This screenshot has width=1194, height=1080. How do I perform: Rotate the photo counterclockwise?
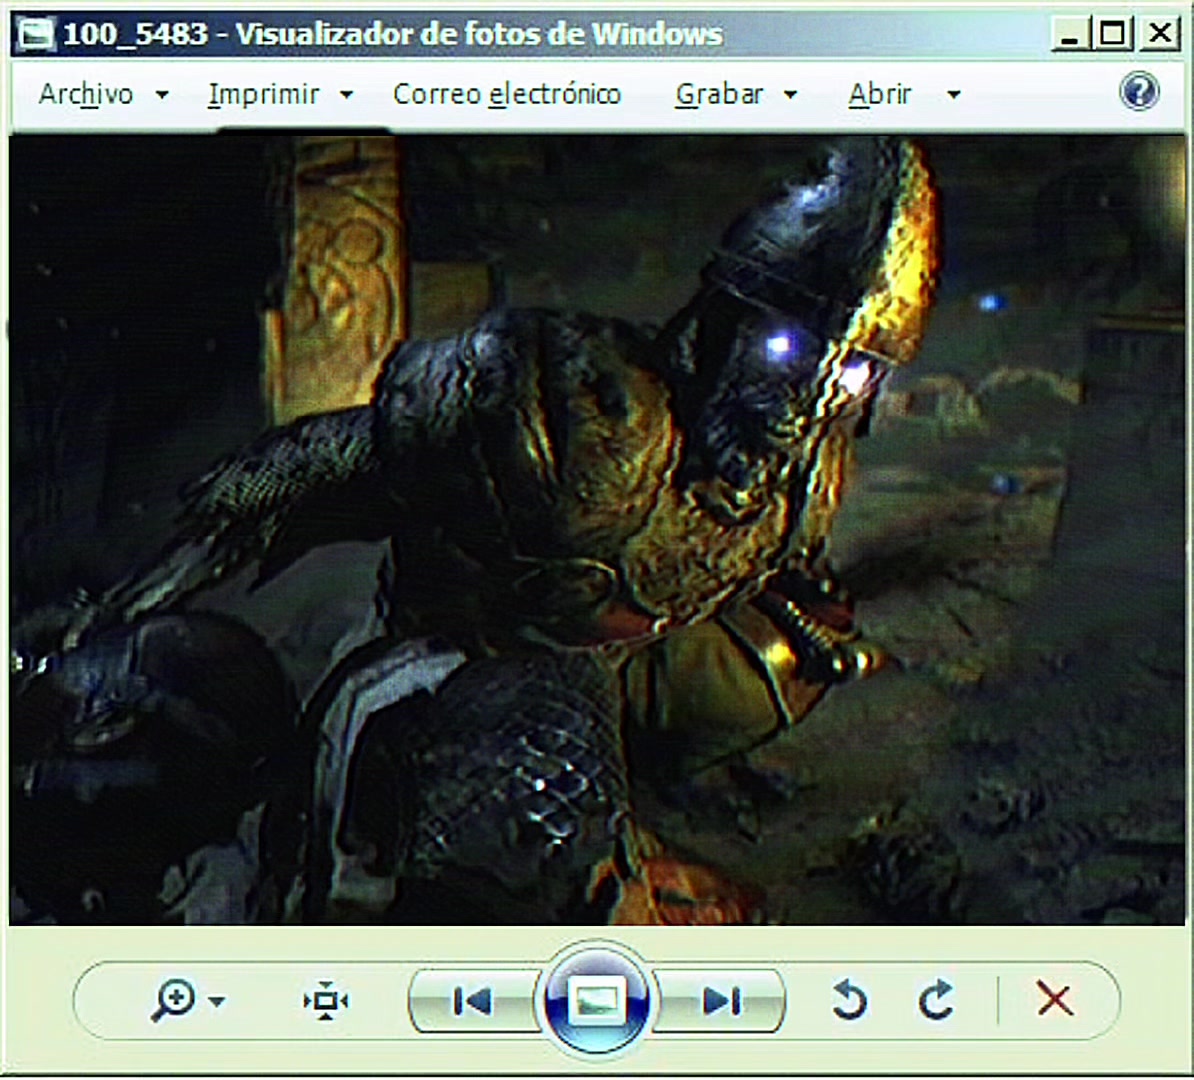coord(849,999)
